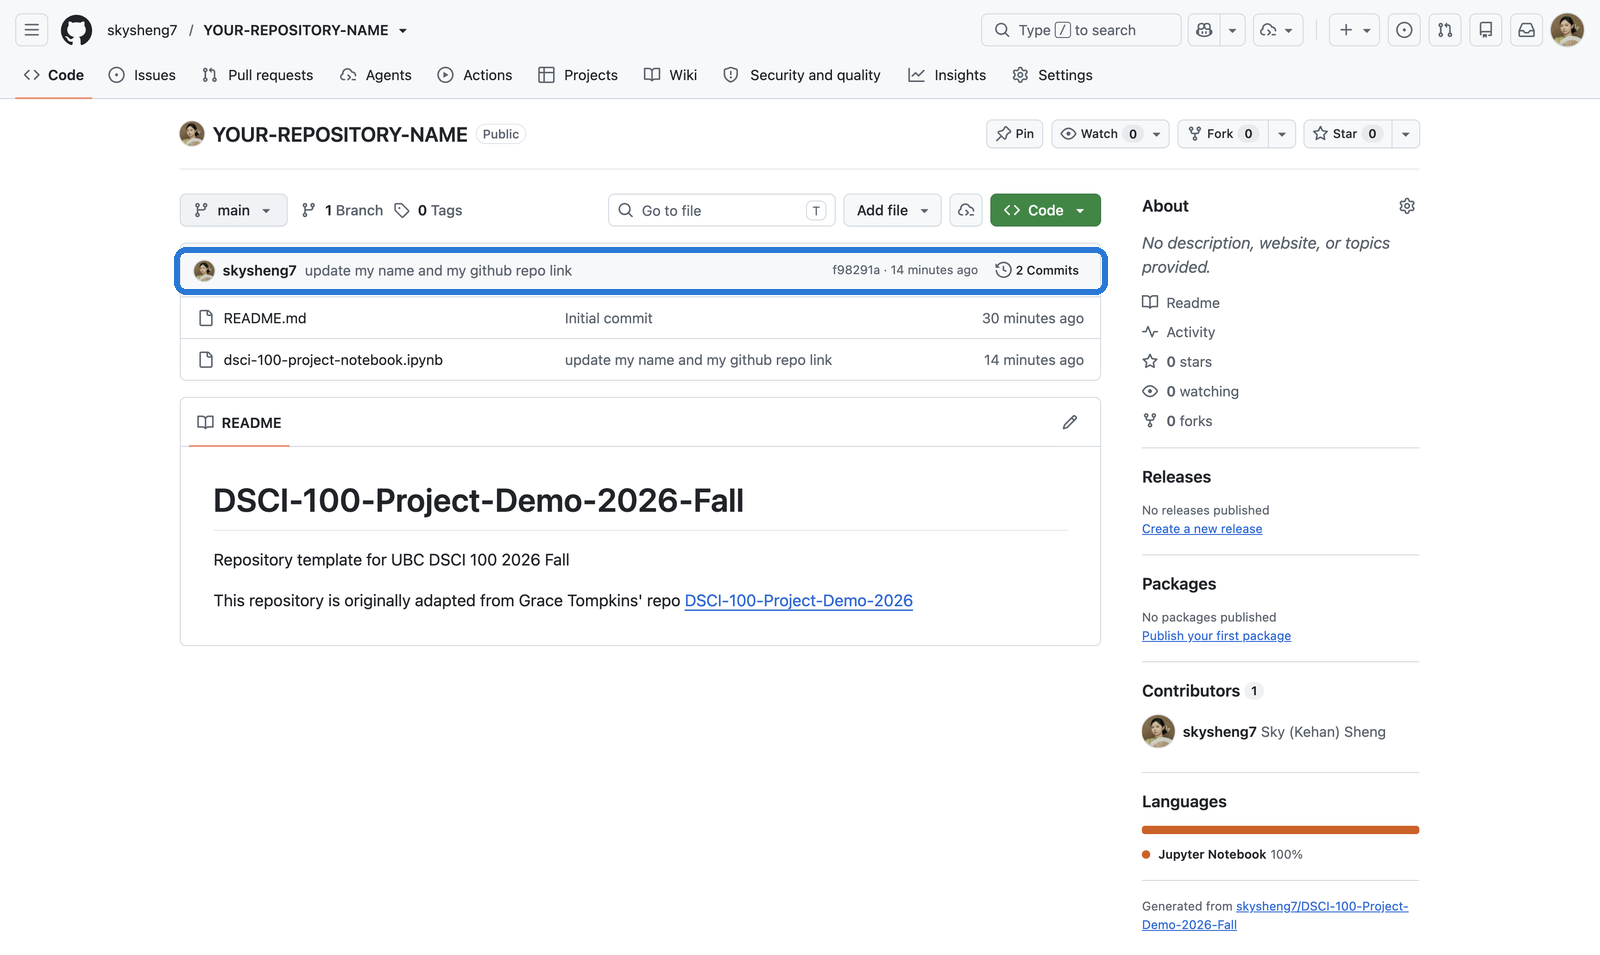
Task: Switch to the Issues tab
Action: tap(142, 75)
